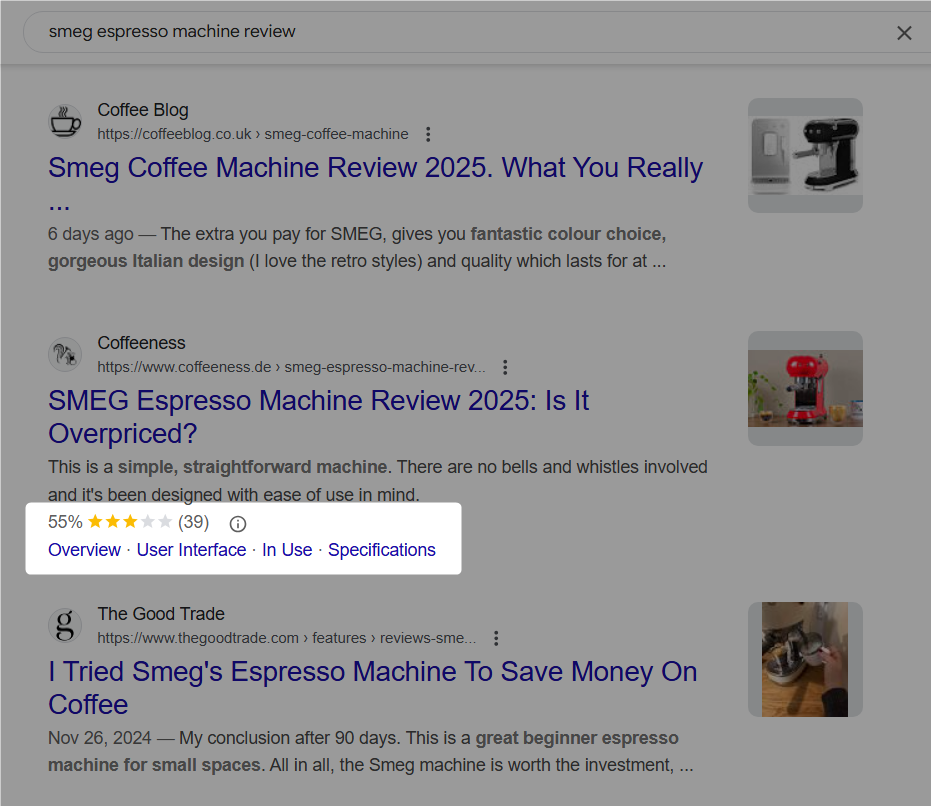The image size is (931, 806).
Task: Jump to the Overview sitelink
Action: click(84, 550)
